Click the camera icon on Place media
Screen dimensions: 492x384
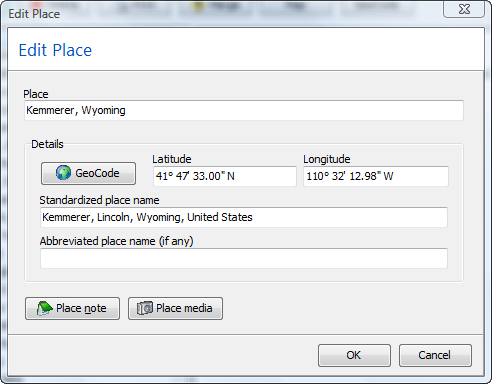(x=145, y=308)
